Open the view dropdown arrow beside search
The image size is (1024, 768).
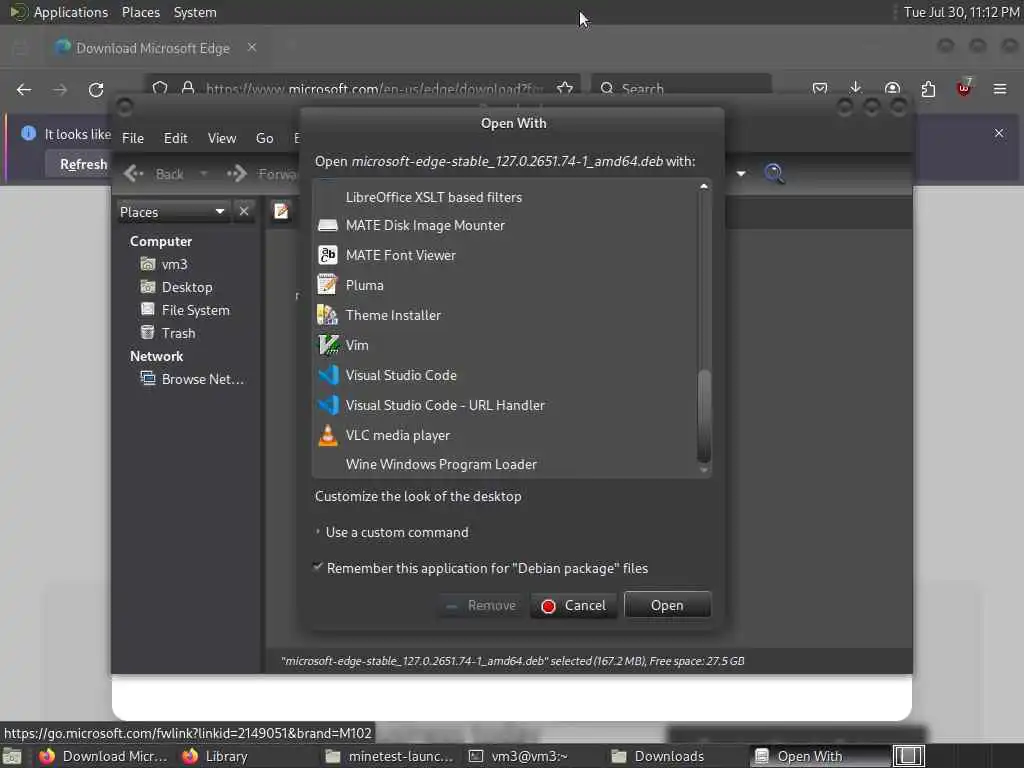[741, 174]
